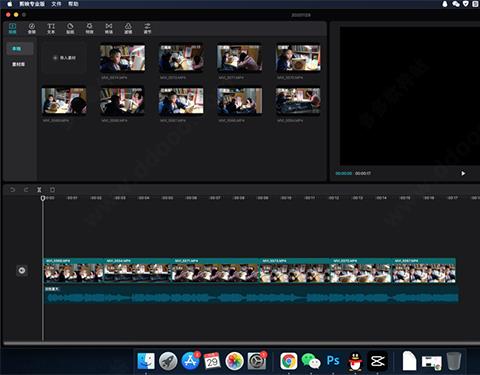Open System Preferences from the Dock

[x=257, y=361]
